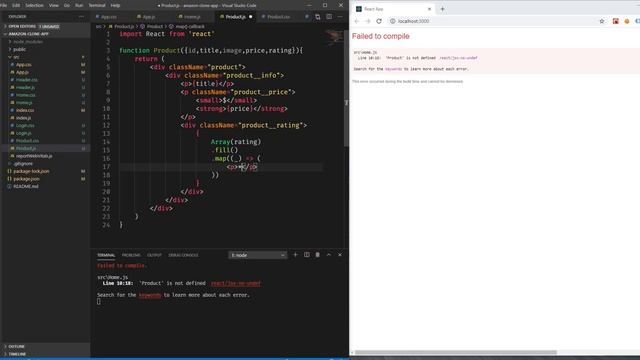Click the split editor icon
The height and width of the screenshot is (360, 640).
329,17
